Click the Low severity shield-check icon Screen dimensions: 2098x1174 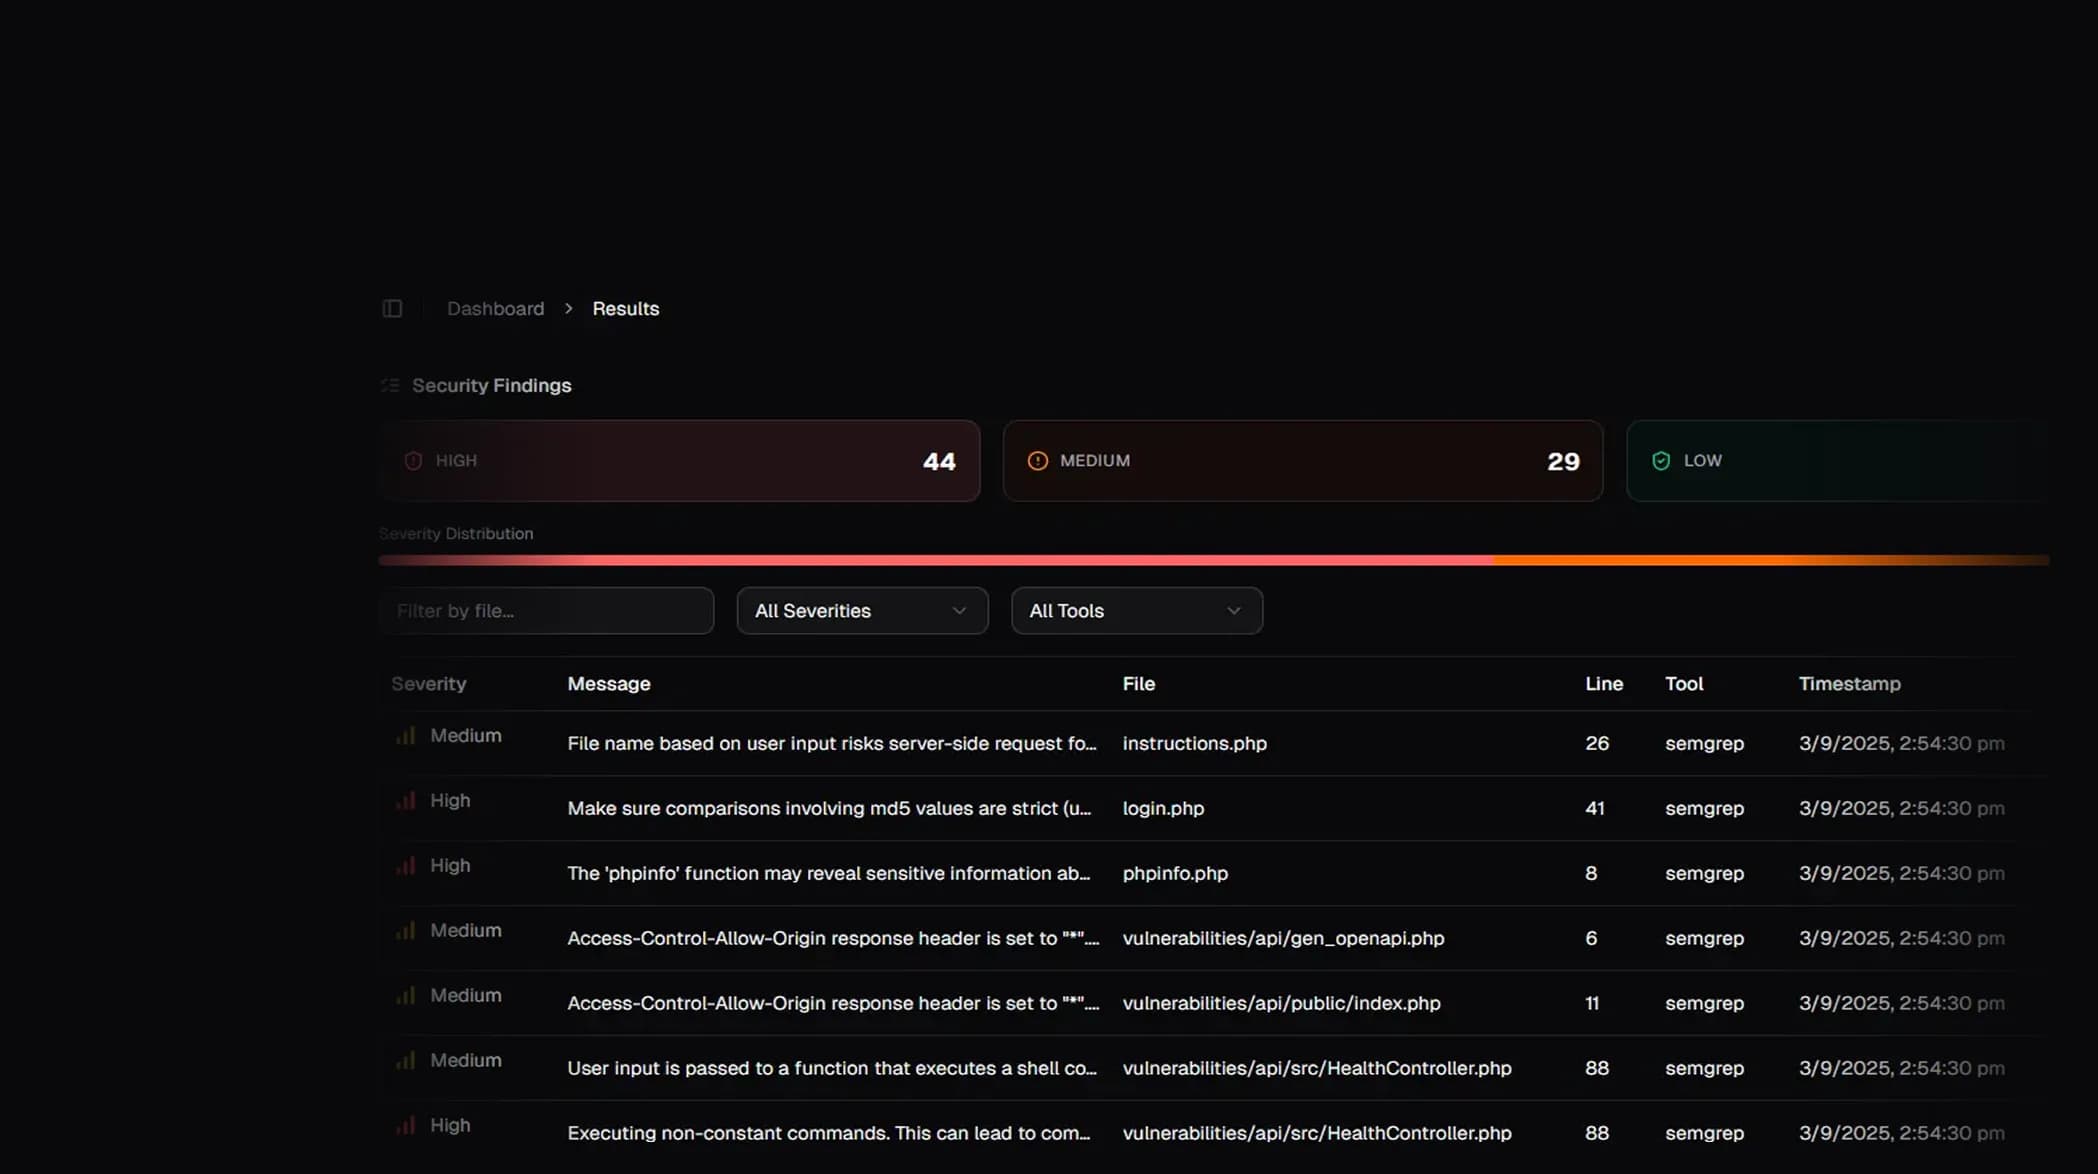tap(1661, 461)
